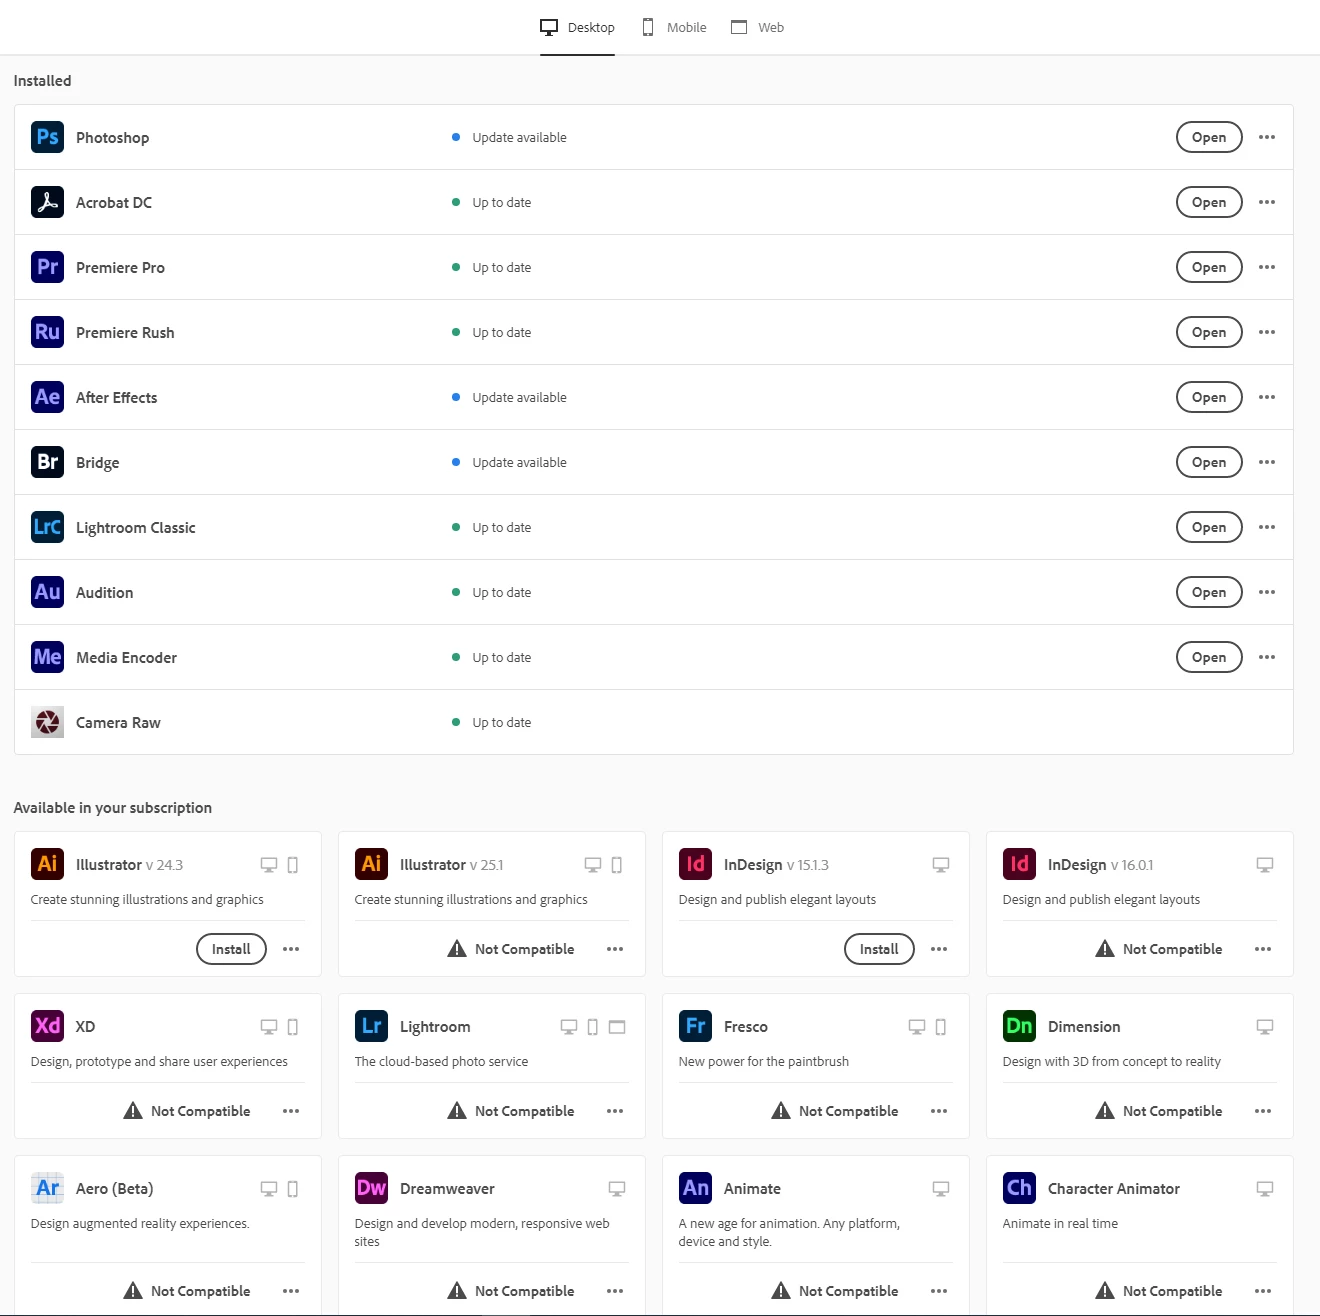This screenshot has width=1320, height=1316.
Task: Click the InDesign v 16.0.1 icon
Action: click(x=1019, y=864)
